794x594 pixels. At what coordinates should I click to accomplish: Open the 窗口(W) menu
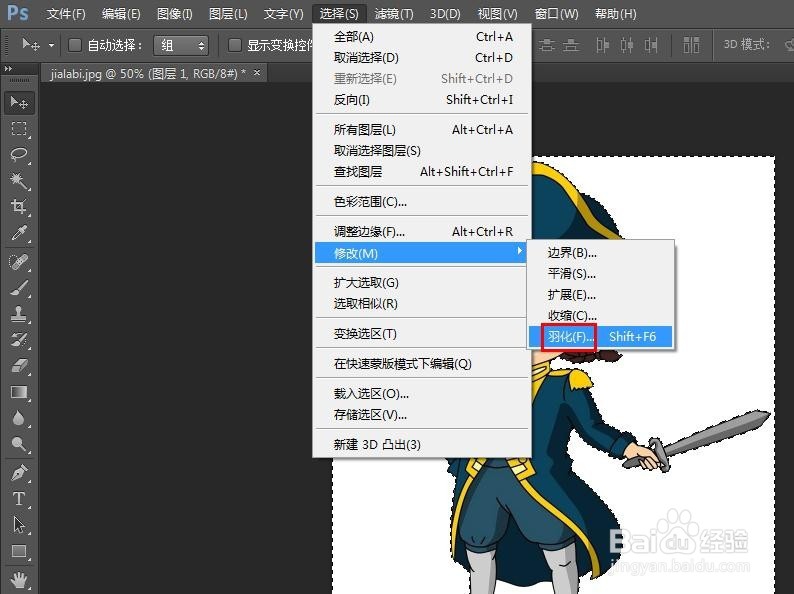[557, 14]
